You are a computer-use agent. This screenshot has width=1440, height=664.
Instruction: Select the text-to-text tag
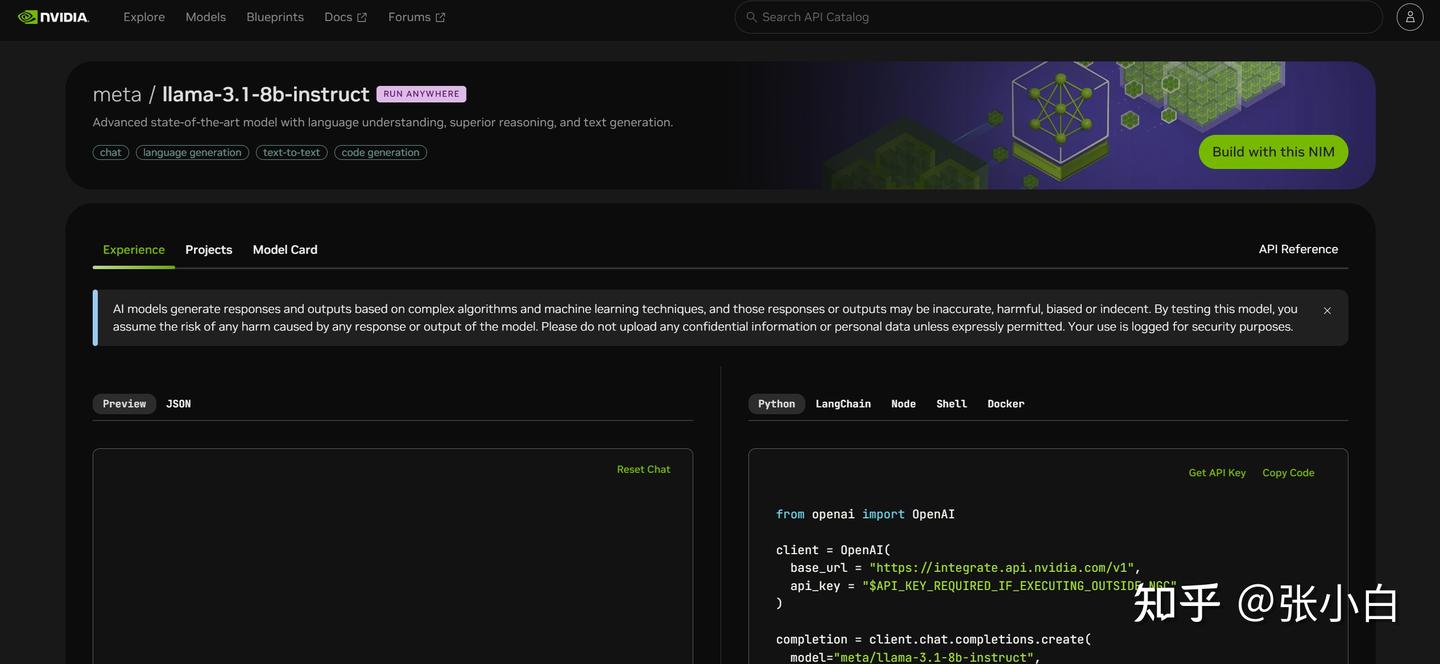pos(291,153)
